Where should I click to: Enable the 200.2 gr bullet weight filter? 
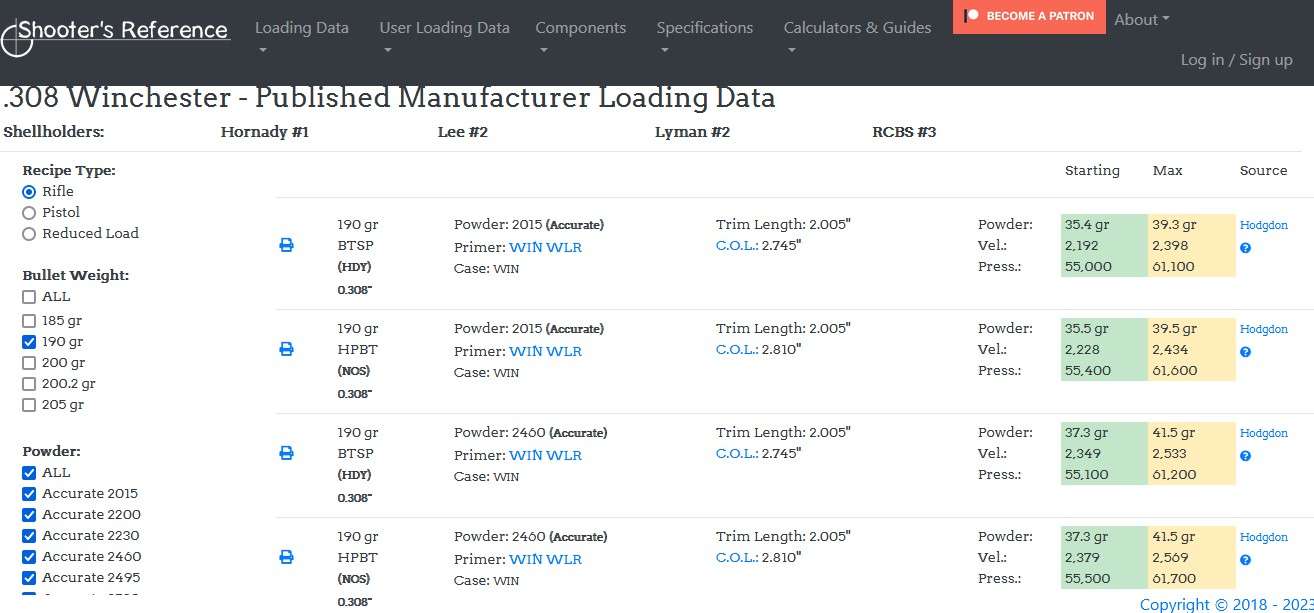coord(29,384)
